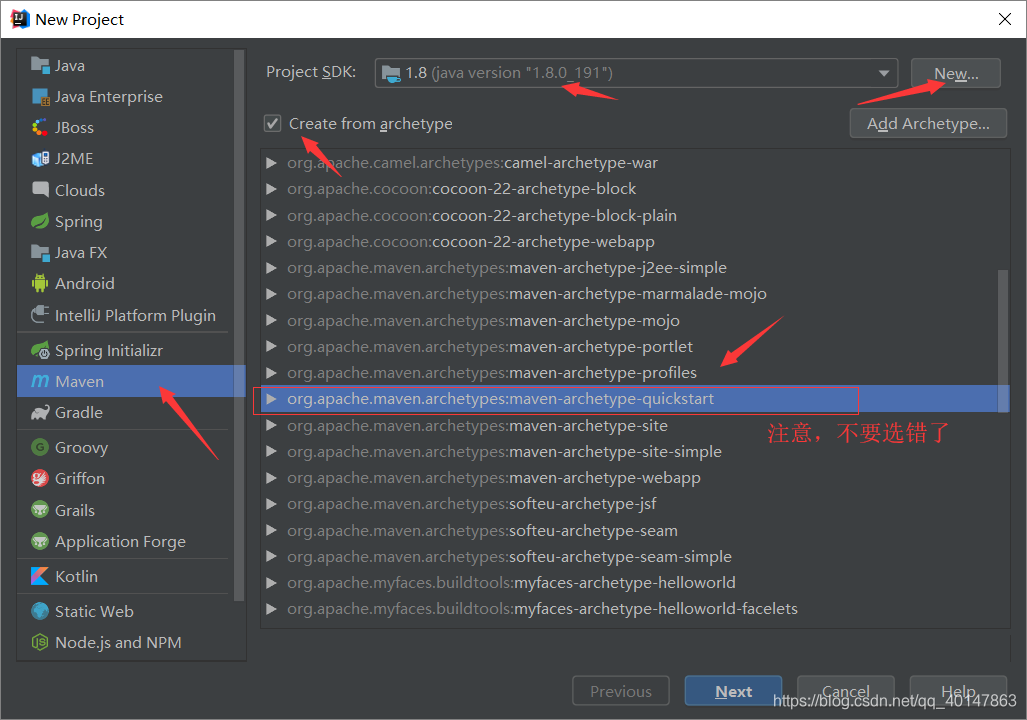Image resolution: width=1027 pixels, height=720 pixels.
Task: Select maven-archetype-portlet archetype row
Action: 635,347
